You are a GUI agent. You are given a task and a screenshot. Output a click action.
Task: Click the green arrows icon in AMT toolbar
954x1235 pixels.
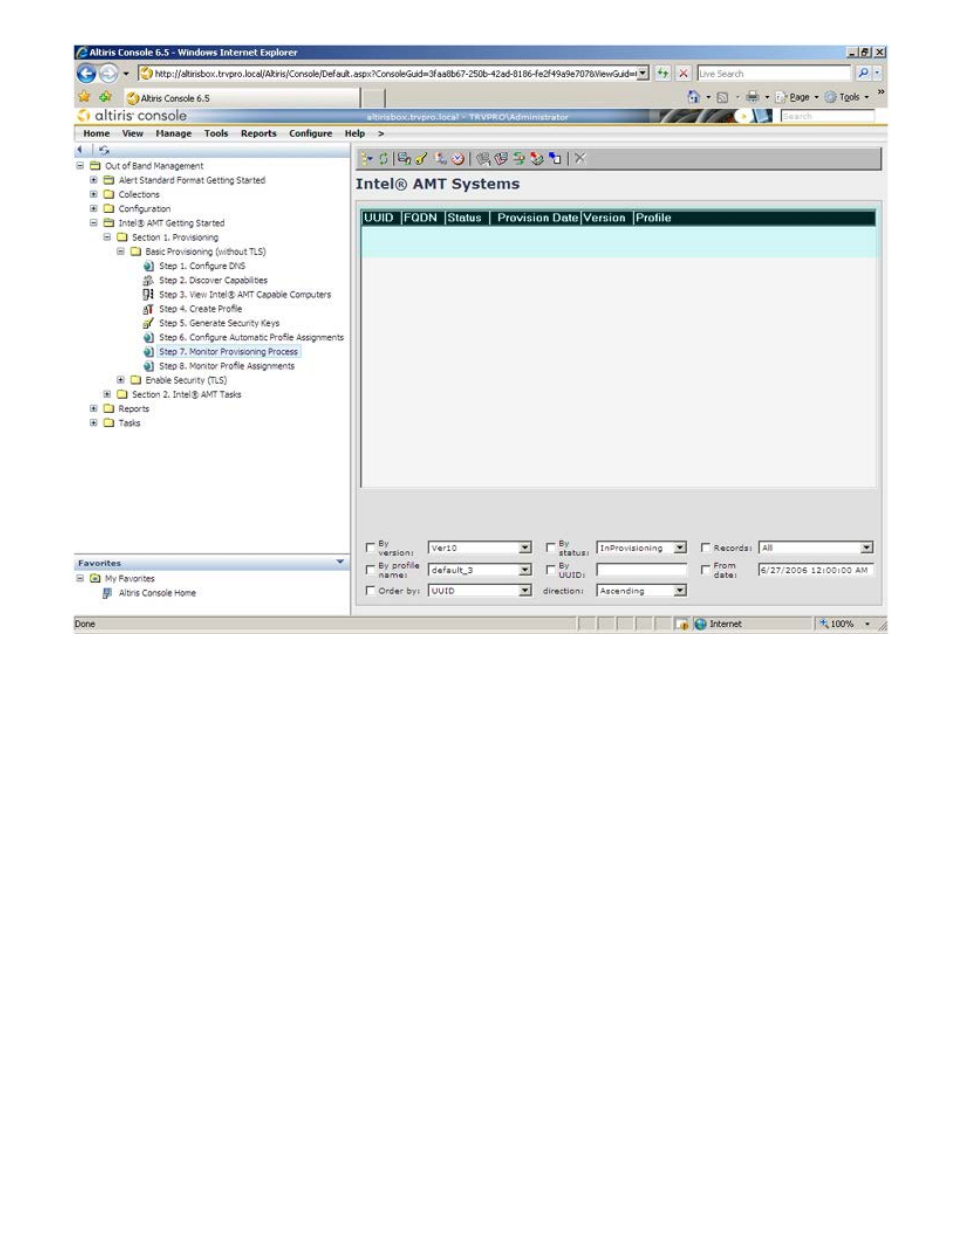click(x=519, y=158)
